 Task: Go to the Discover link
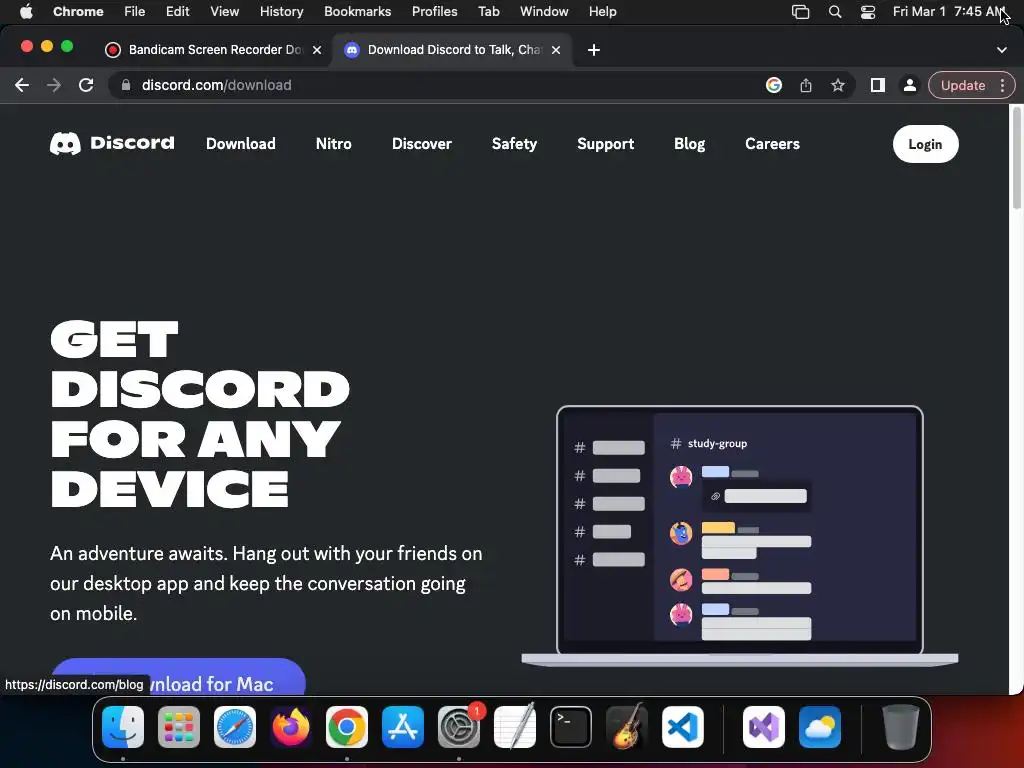[x=422, y=144]
